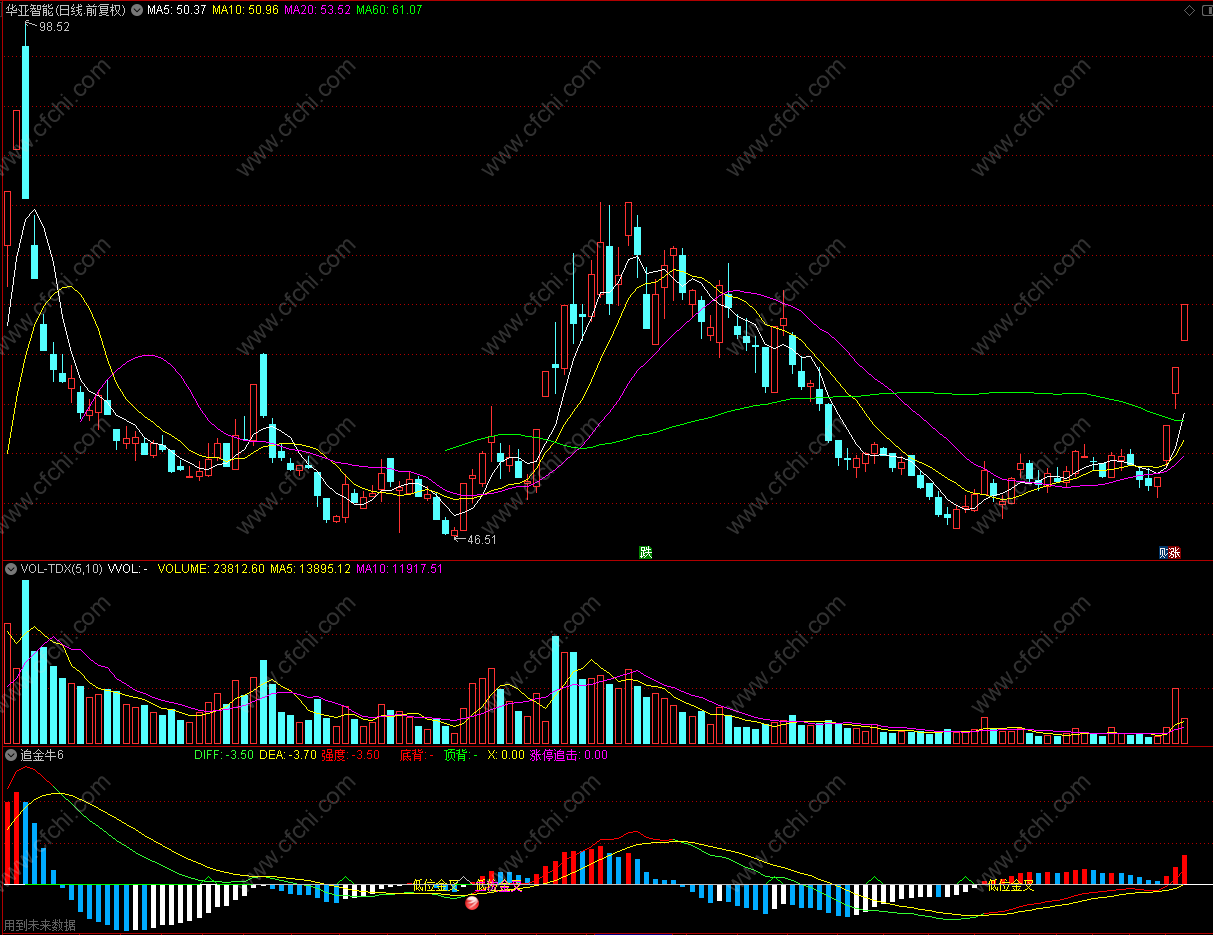Click the red ball signal icon
The width and height of the screenshot is (1213, 935).
472,903
